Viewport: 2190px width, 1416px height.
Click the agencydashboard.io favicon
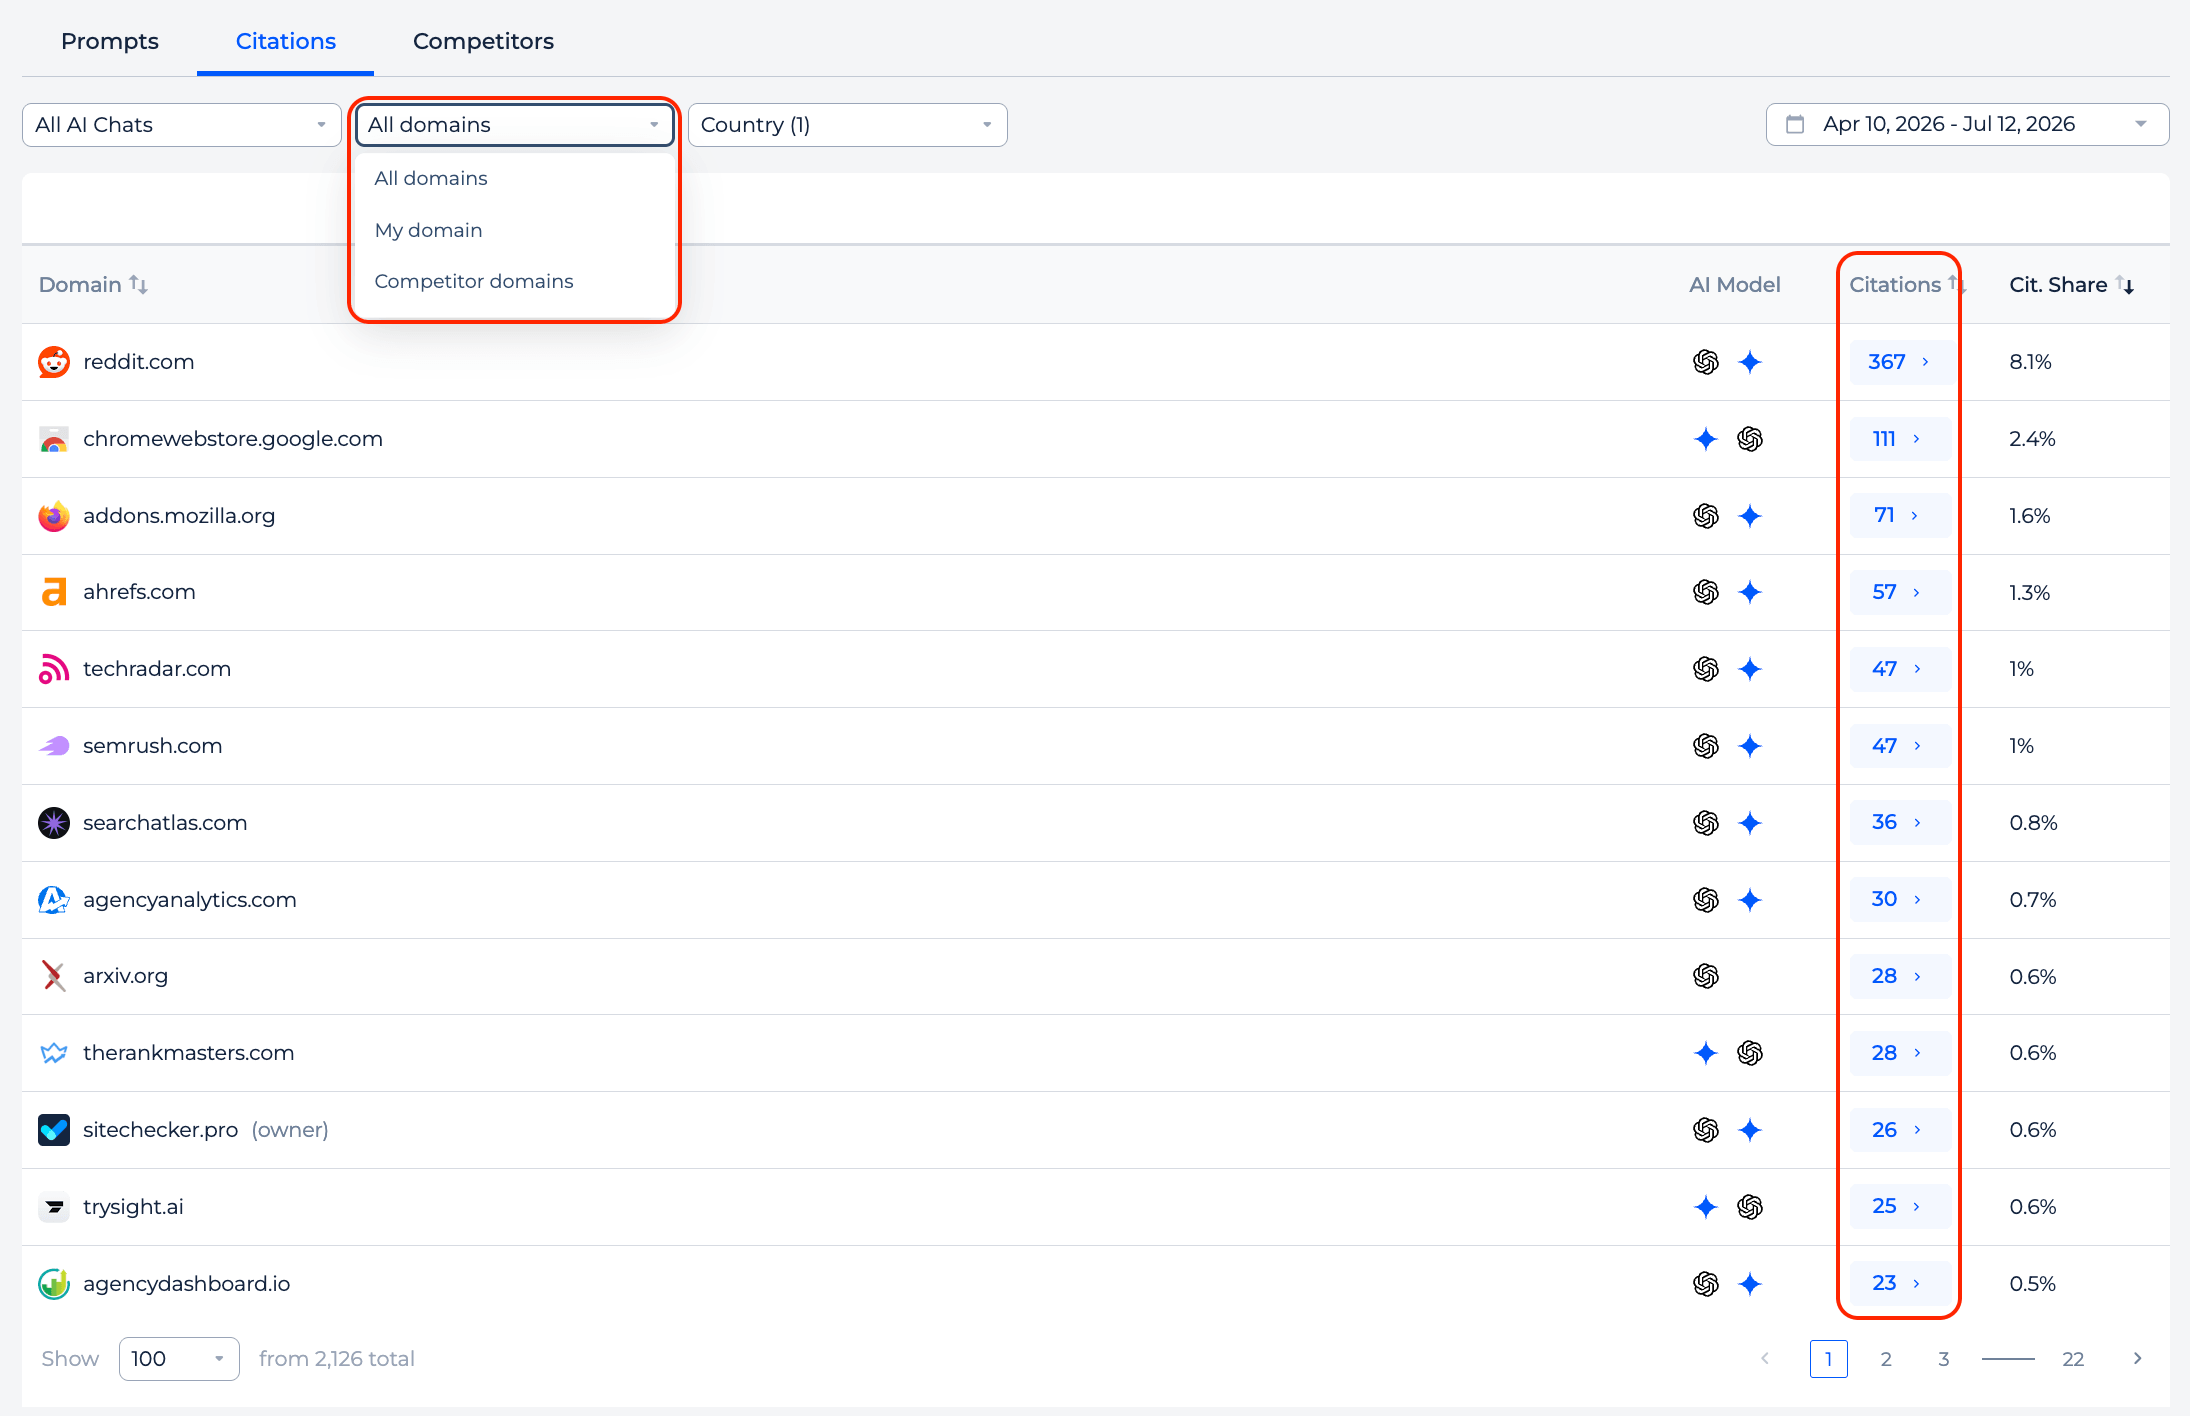click(54, 1284)
